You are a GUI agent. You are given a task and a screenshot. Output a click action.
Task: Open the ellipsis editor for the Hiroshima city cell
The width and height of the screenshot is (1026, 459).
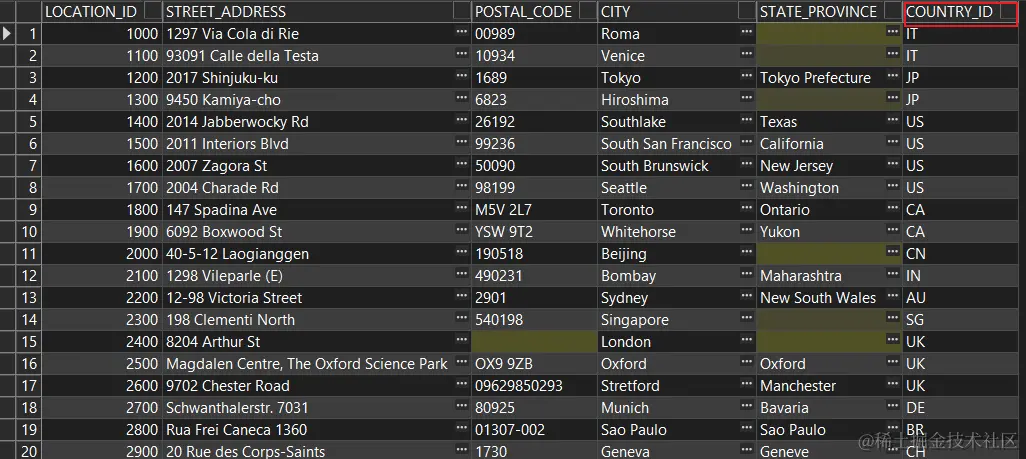point(747,98)
